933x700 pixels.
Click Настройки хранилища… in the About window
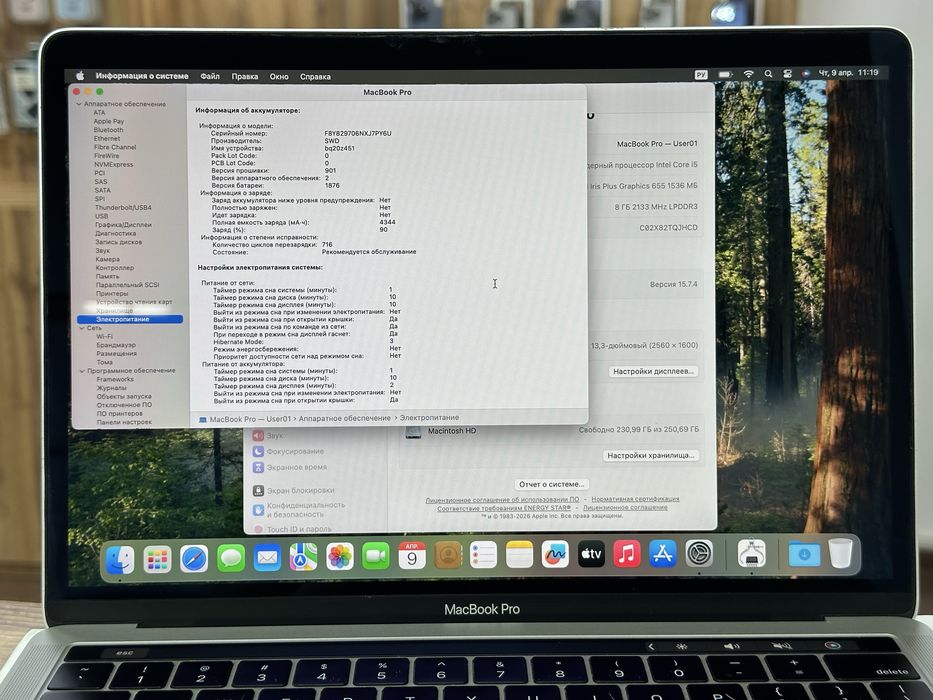tap(650, 455)
